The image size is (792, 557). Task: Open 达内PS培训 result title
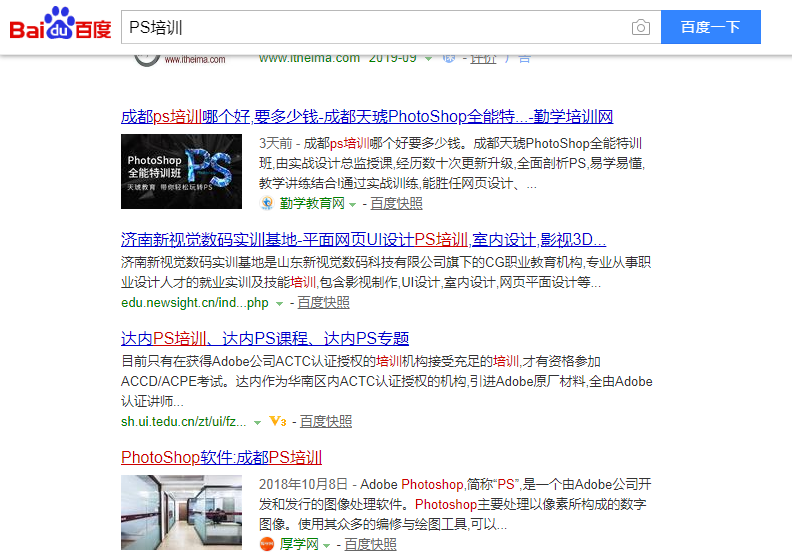[x=265, y=338]
